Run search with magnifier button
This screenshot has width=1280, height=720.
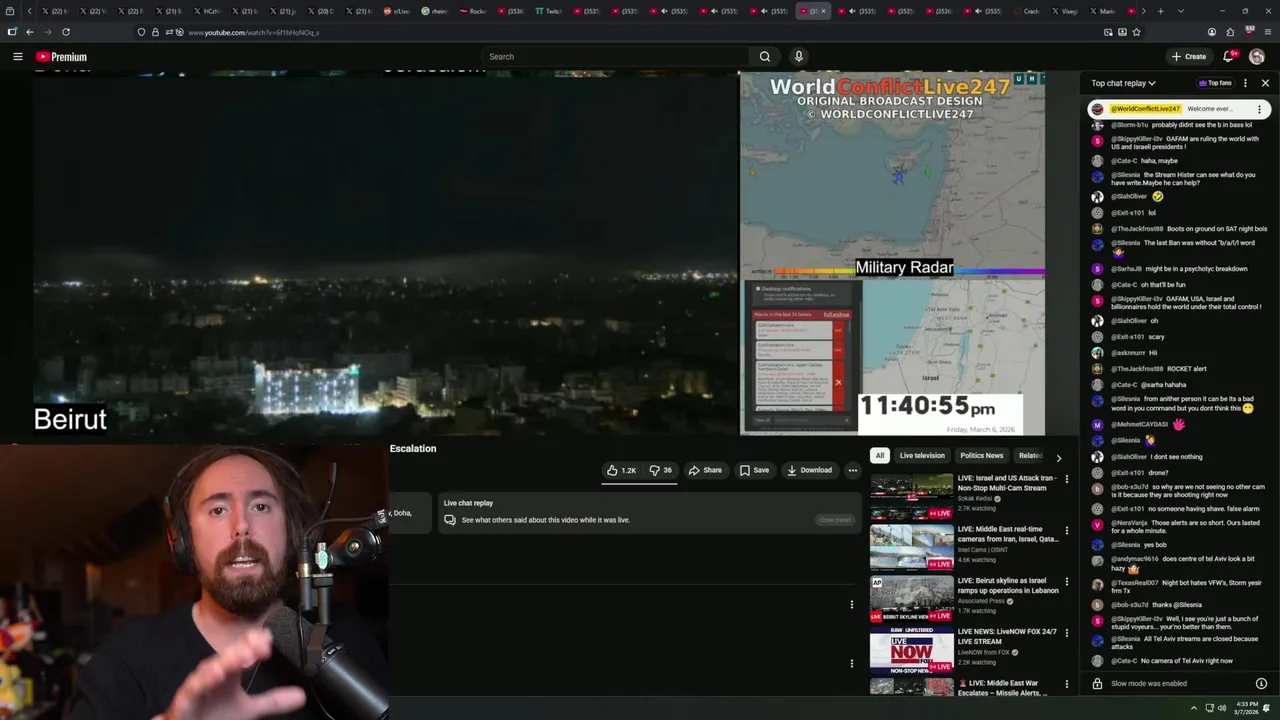tap(765, 57)
